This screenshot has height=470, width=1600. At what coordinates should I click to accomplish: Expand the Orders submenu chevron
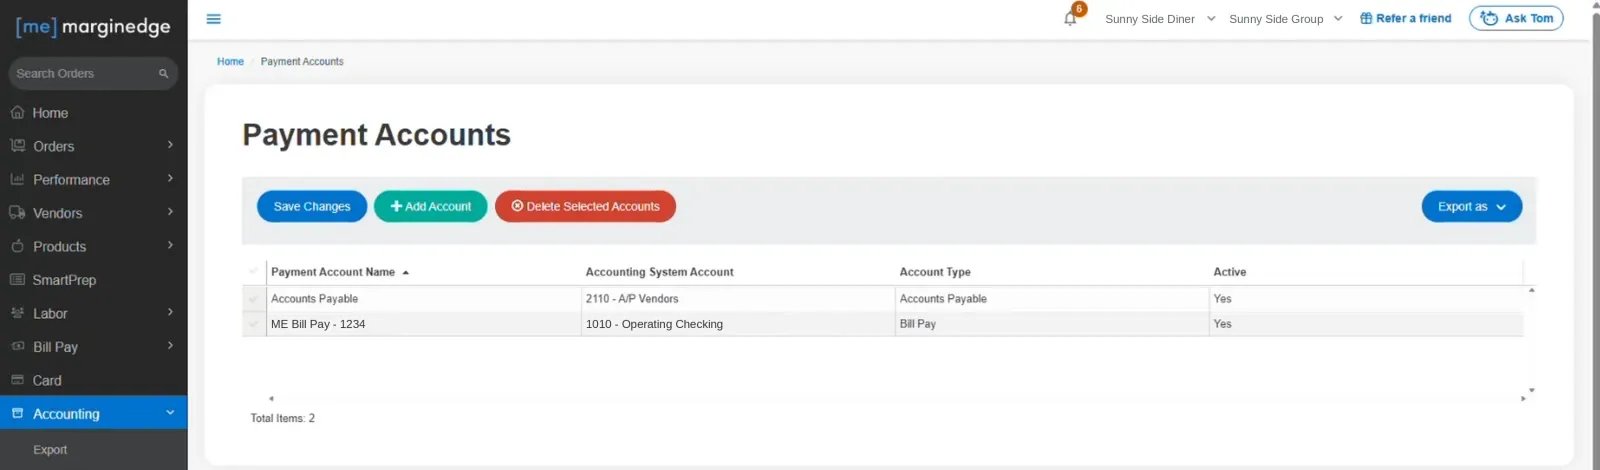(170, 145)
